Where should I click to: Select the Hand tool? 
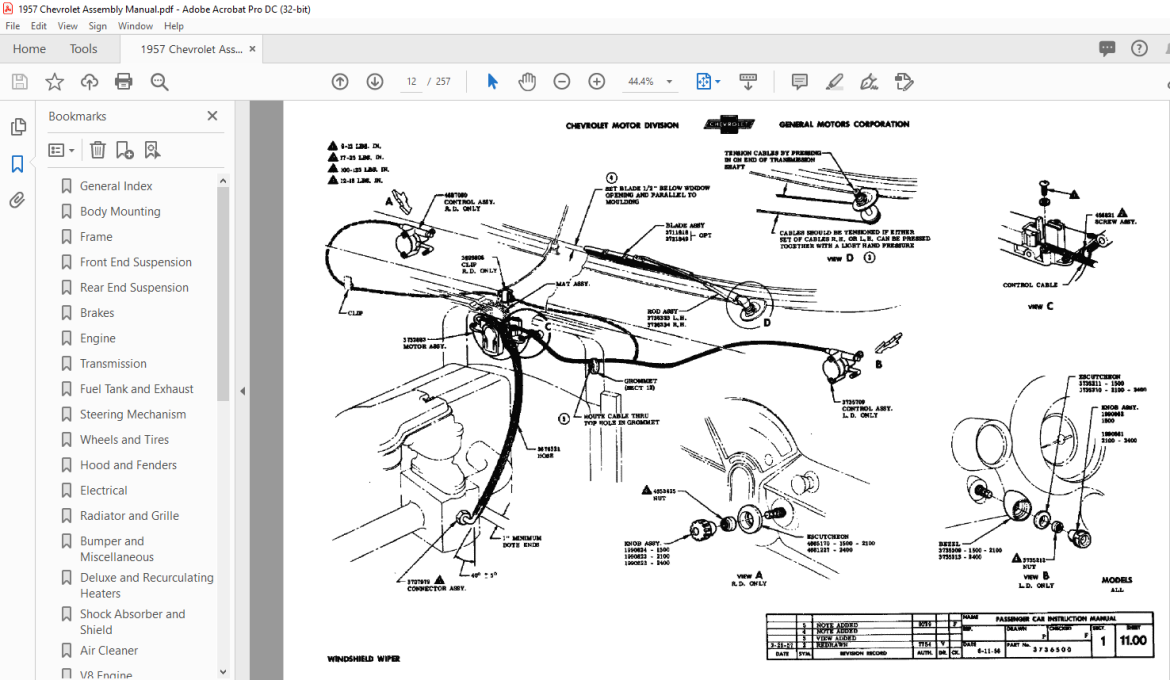[x=527, y=81]
